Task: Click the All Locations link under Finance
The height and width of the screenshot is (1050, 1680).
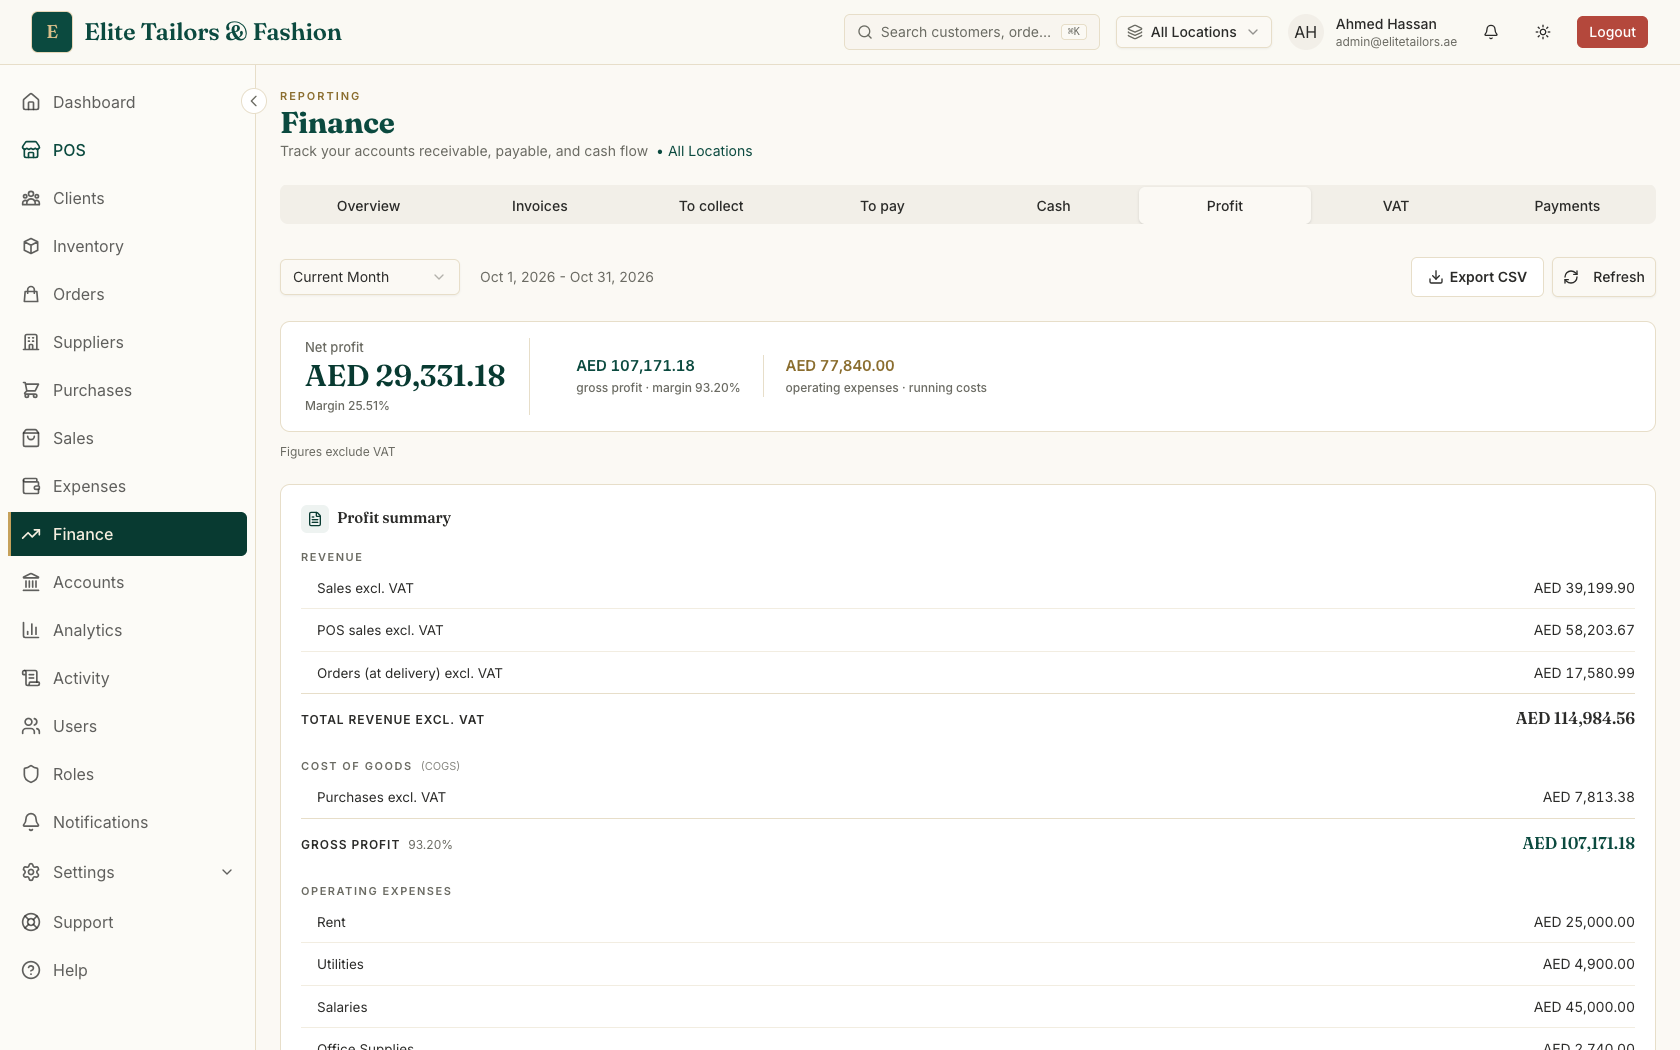Action: click(x=710, y=151)
